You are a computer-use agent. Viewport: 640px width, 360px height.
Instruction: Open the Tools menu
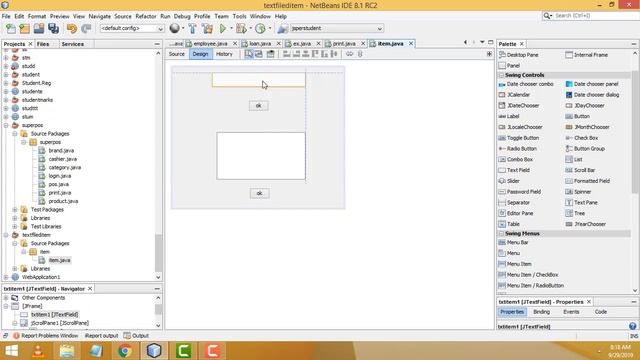click(239, 16)
